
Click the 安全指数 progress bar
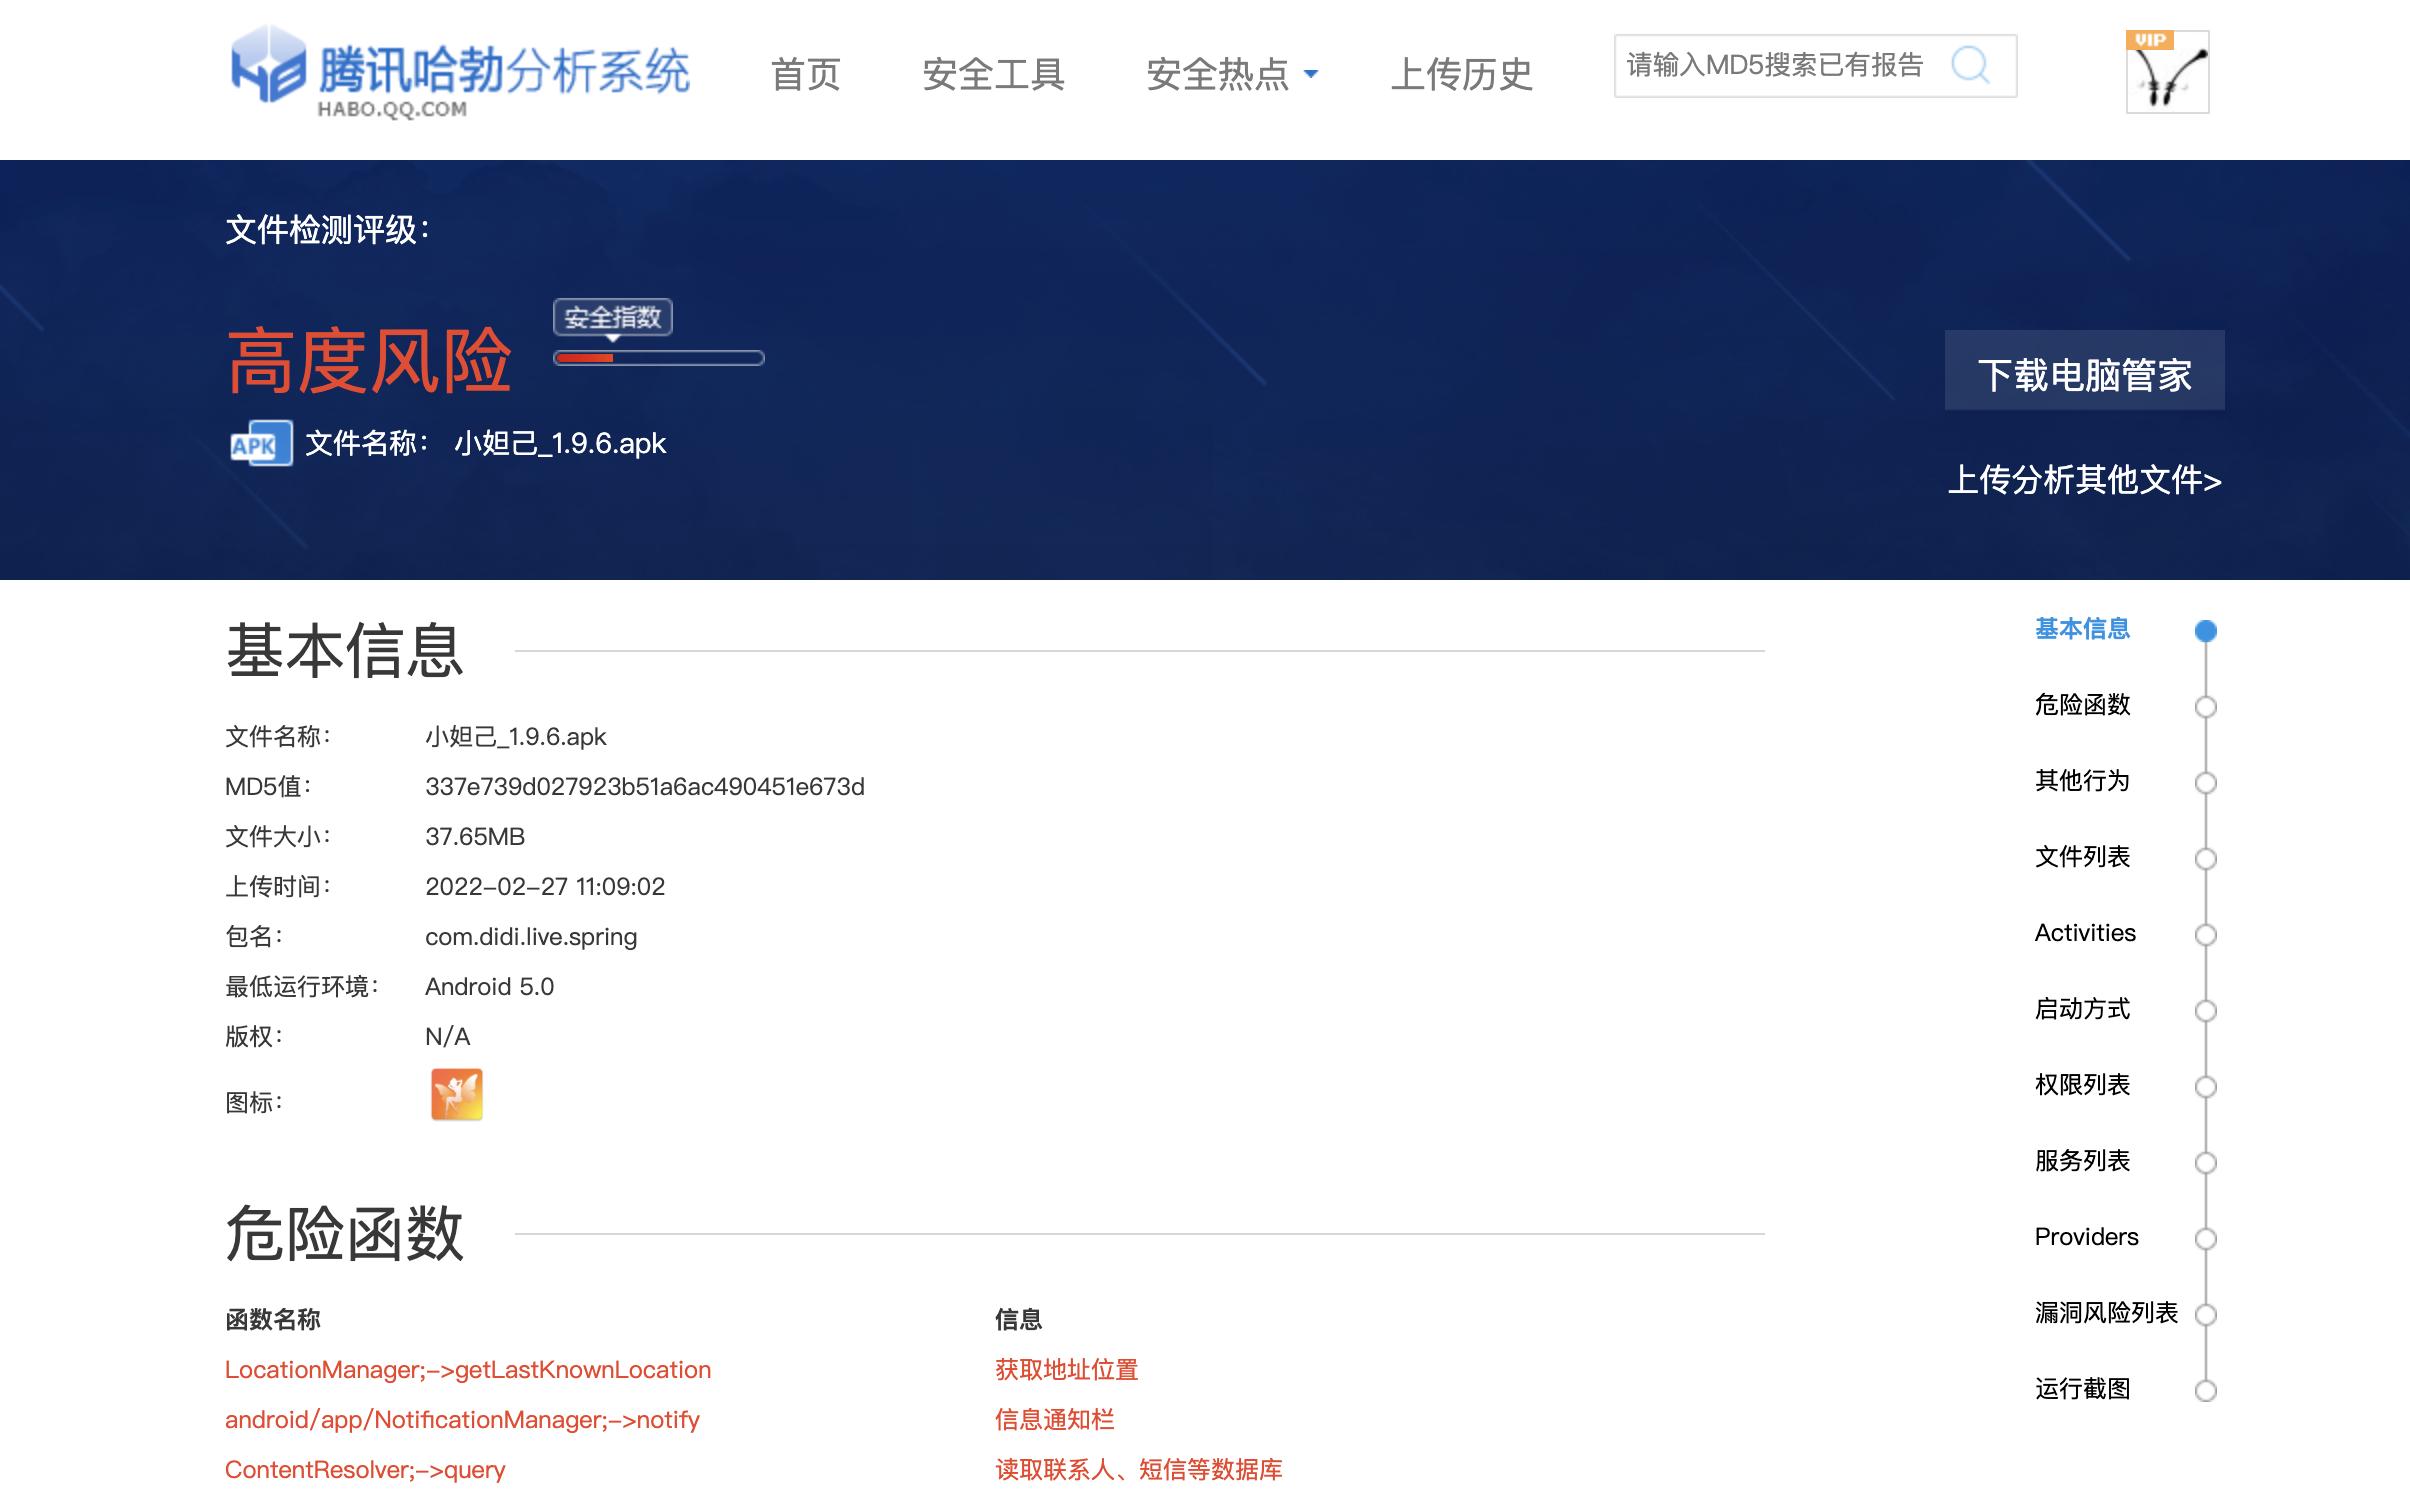click(660, 357)
